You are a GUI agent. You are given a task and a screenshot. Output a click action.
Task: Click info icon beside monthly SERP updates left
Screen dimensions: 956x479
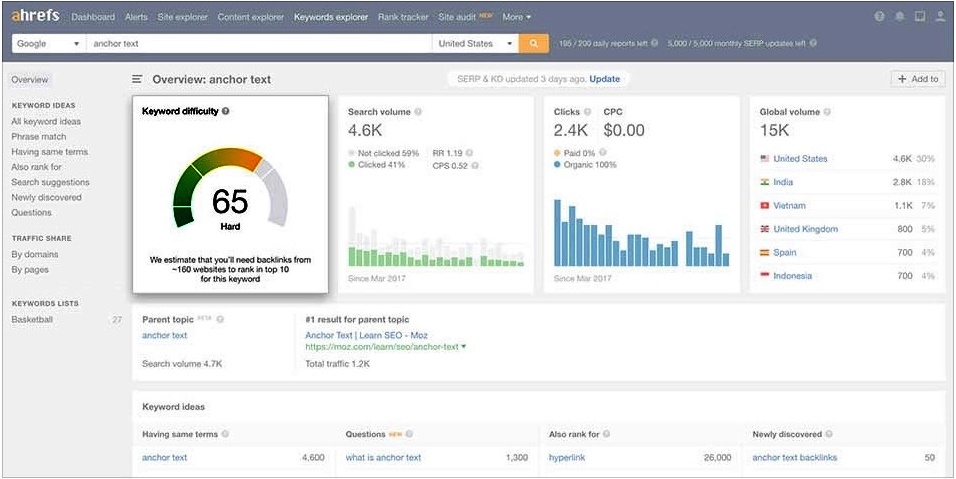coord(813,44)
